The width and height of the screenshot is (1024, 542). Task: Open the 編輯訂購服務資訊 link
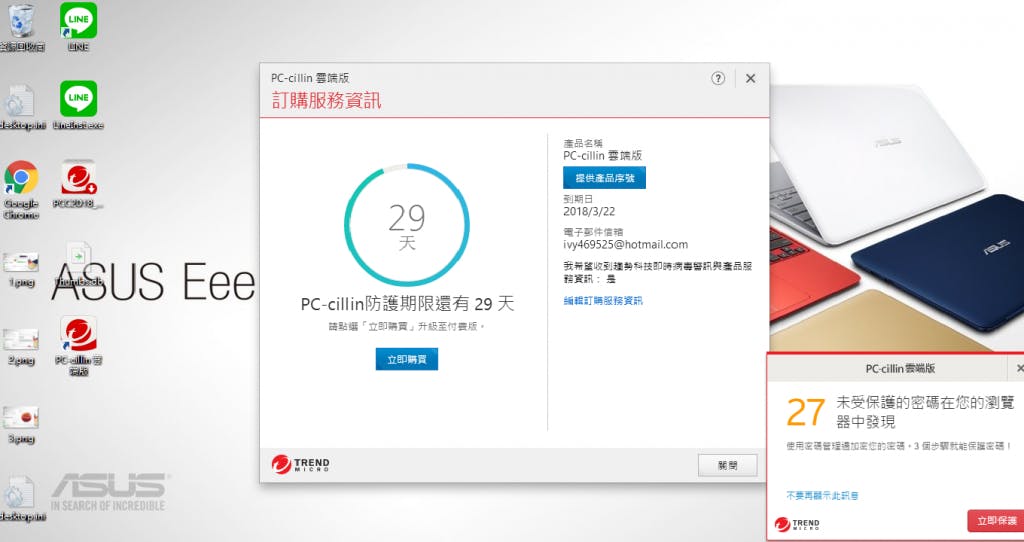click(x=603, y=301)
